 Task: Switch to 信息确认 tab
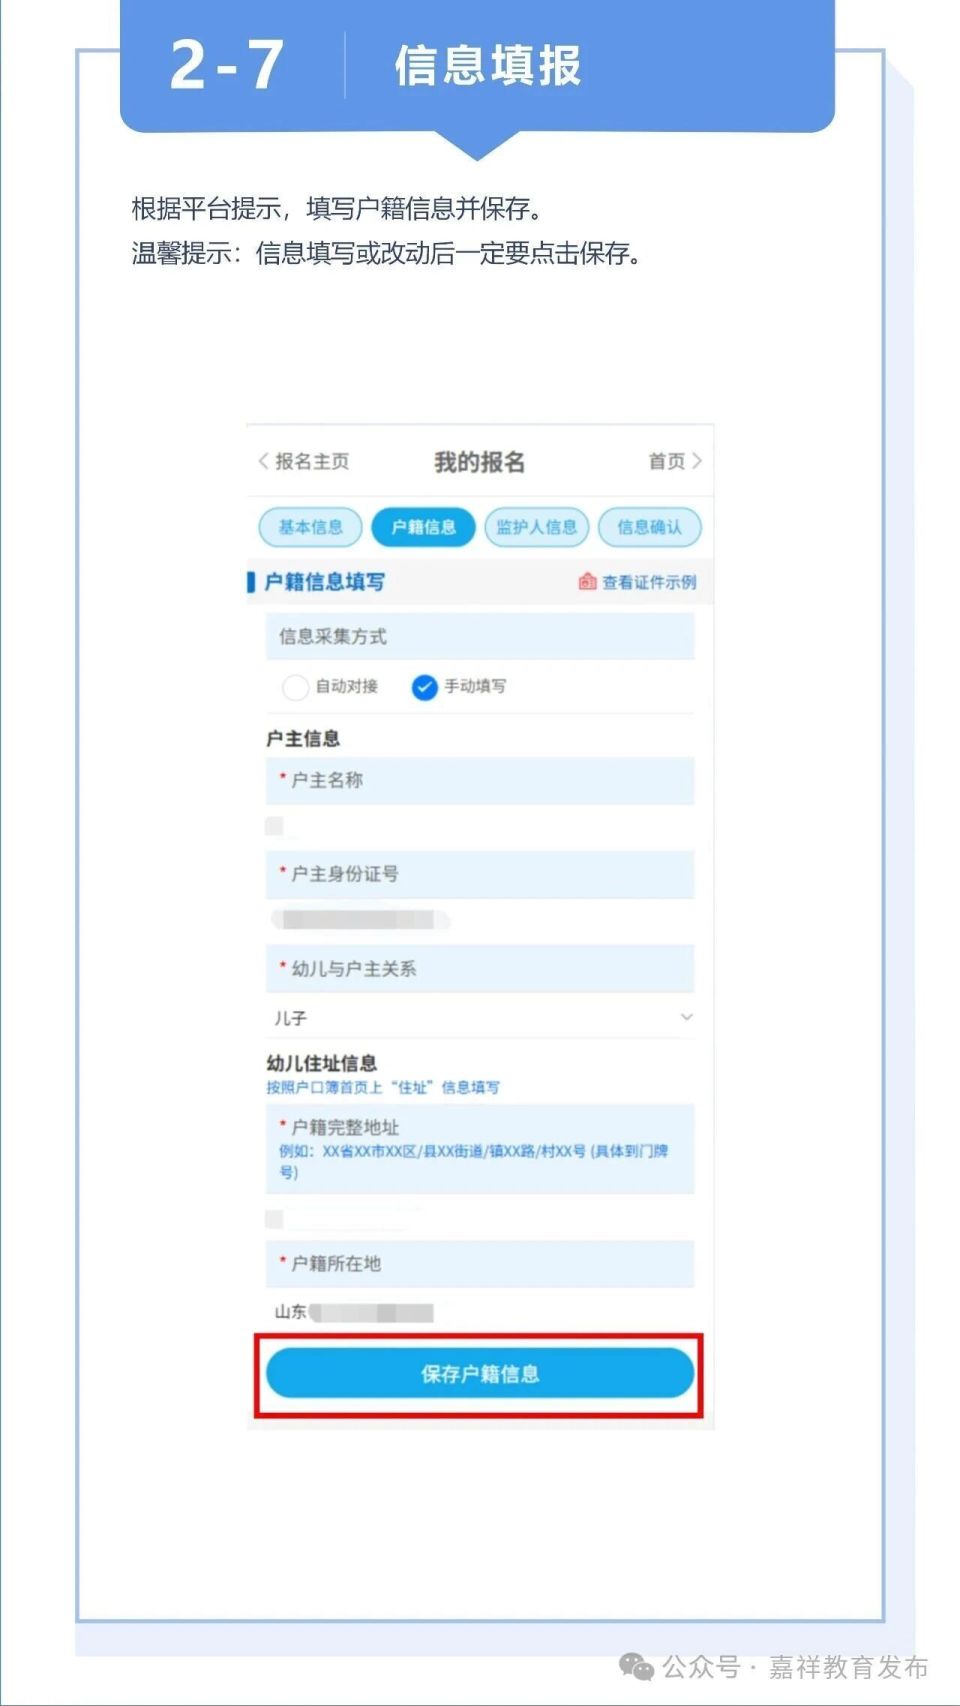click(649, 527)
